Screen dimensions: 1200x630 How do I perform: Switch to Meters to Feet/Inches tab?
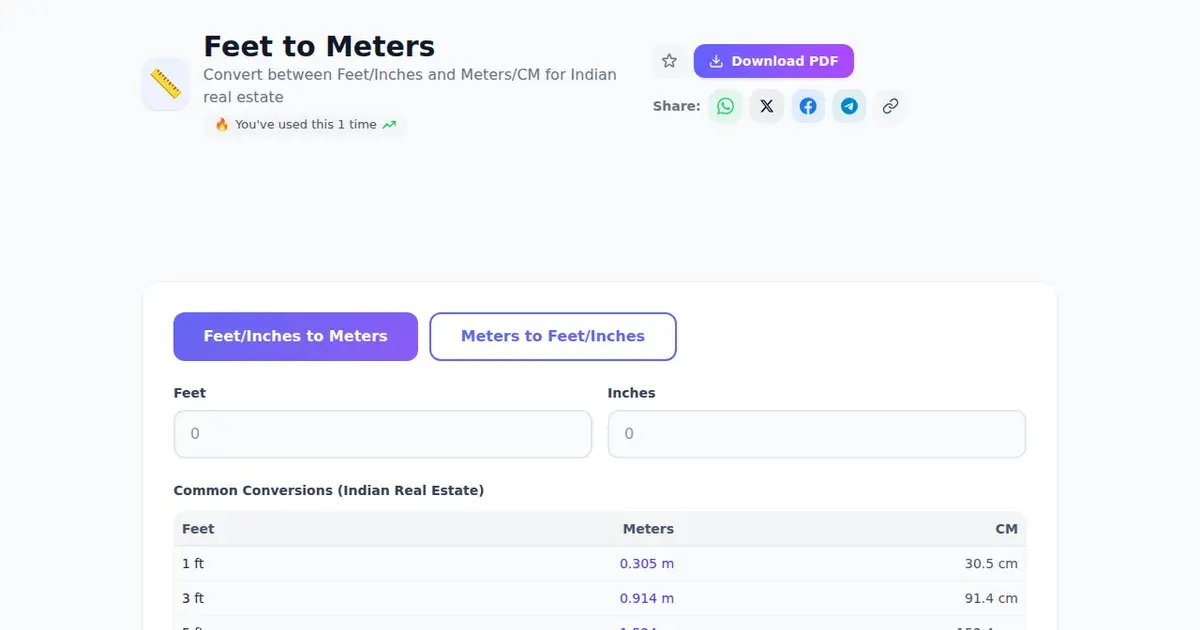point(553,336)
